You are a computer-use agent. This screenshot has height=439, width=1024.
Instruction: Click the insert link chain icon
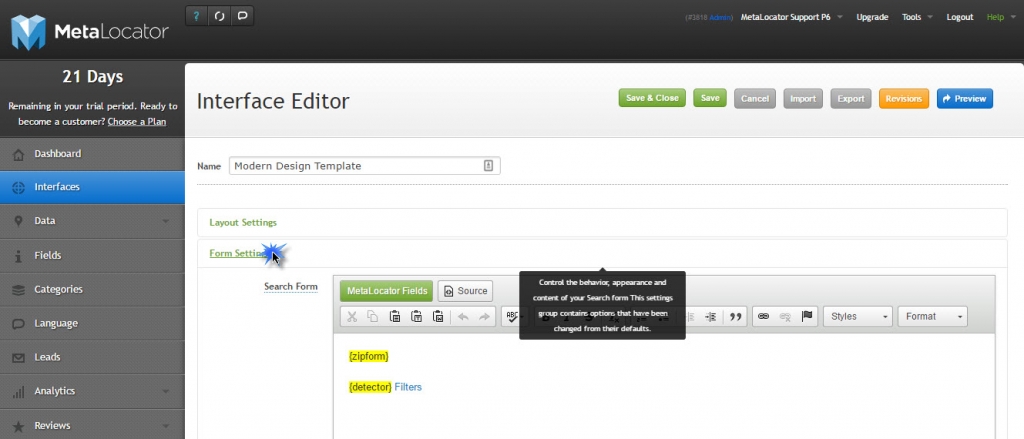[x=763, y=316]
